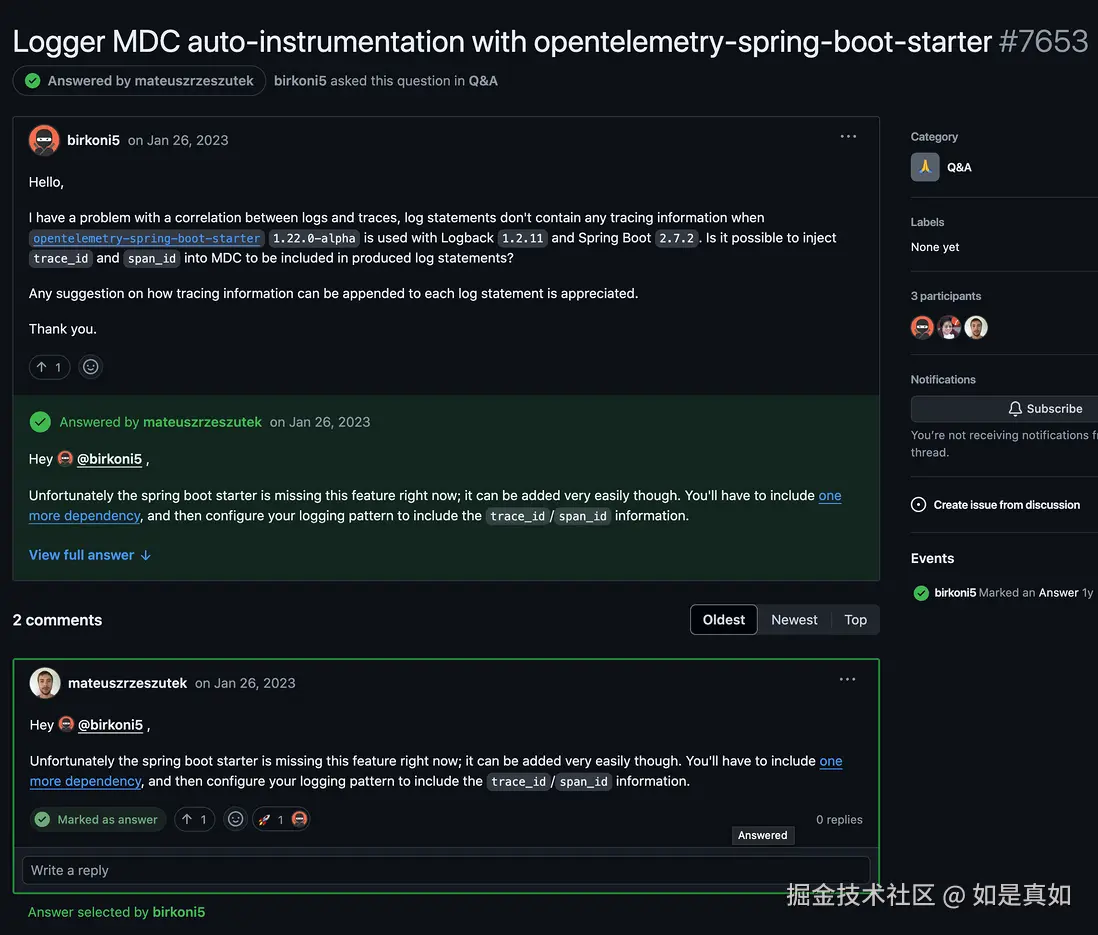This screenshot has width=1098, height=935.
Task: Open the three-dot menu on birkoni5's question
Action: click(x=848, y=137)
